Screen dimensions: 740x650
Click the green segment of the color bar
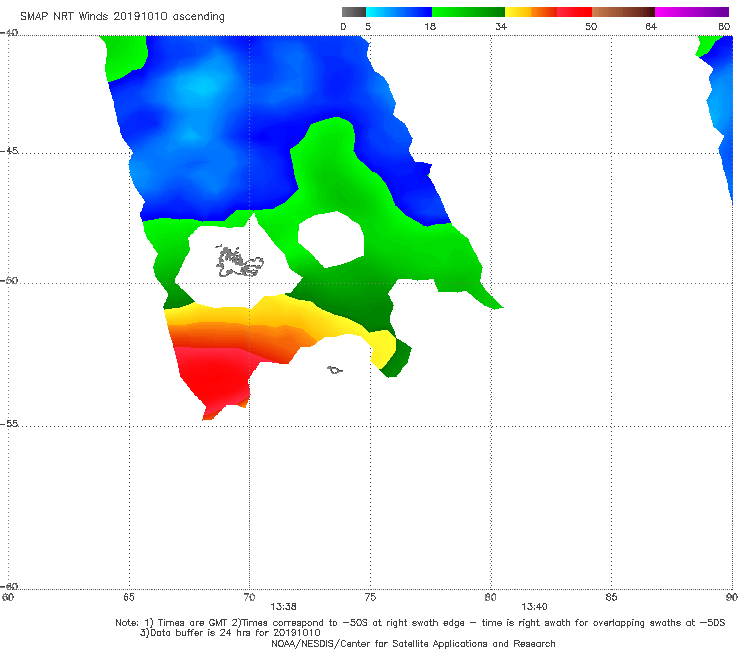coord(468,12)
